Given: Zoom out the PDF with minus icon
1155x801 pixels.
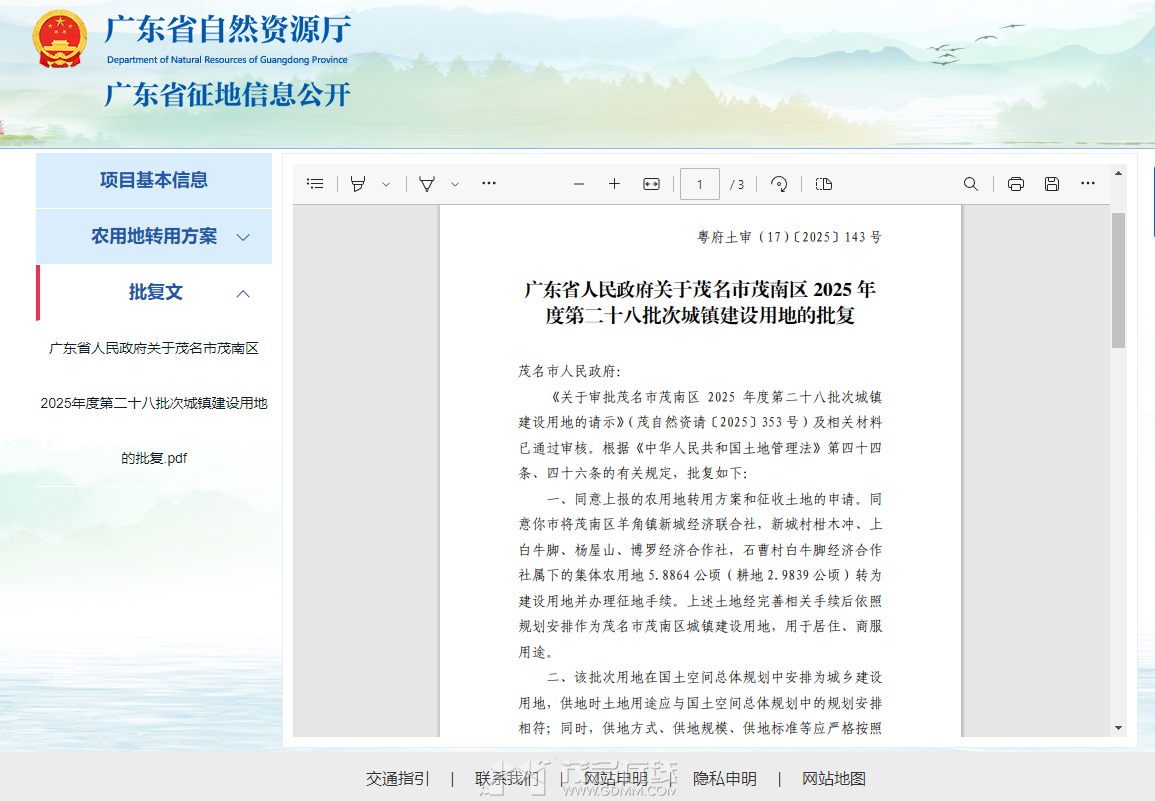Looking at the screenshot, I should (578, 184).
